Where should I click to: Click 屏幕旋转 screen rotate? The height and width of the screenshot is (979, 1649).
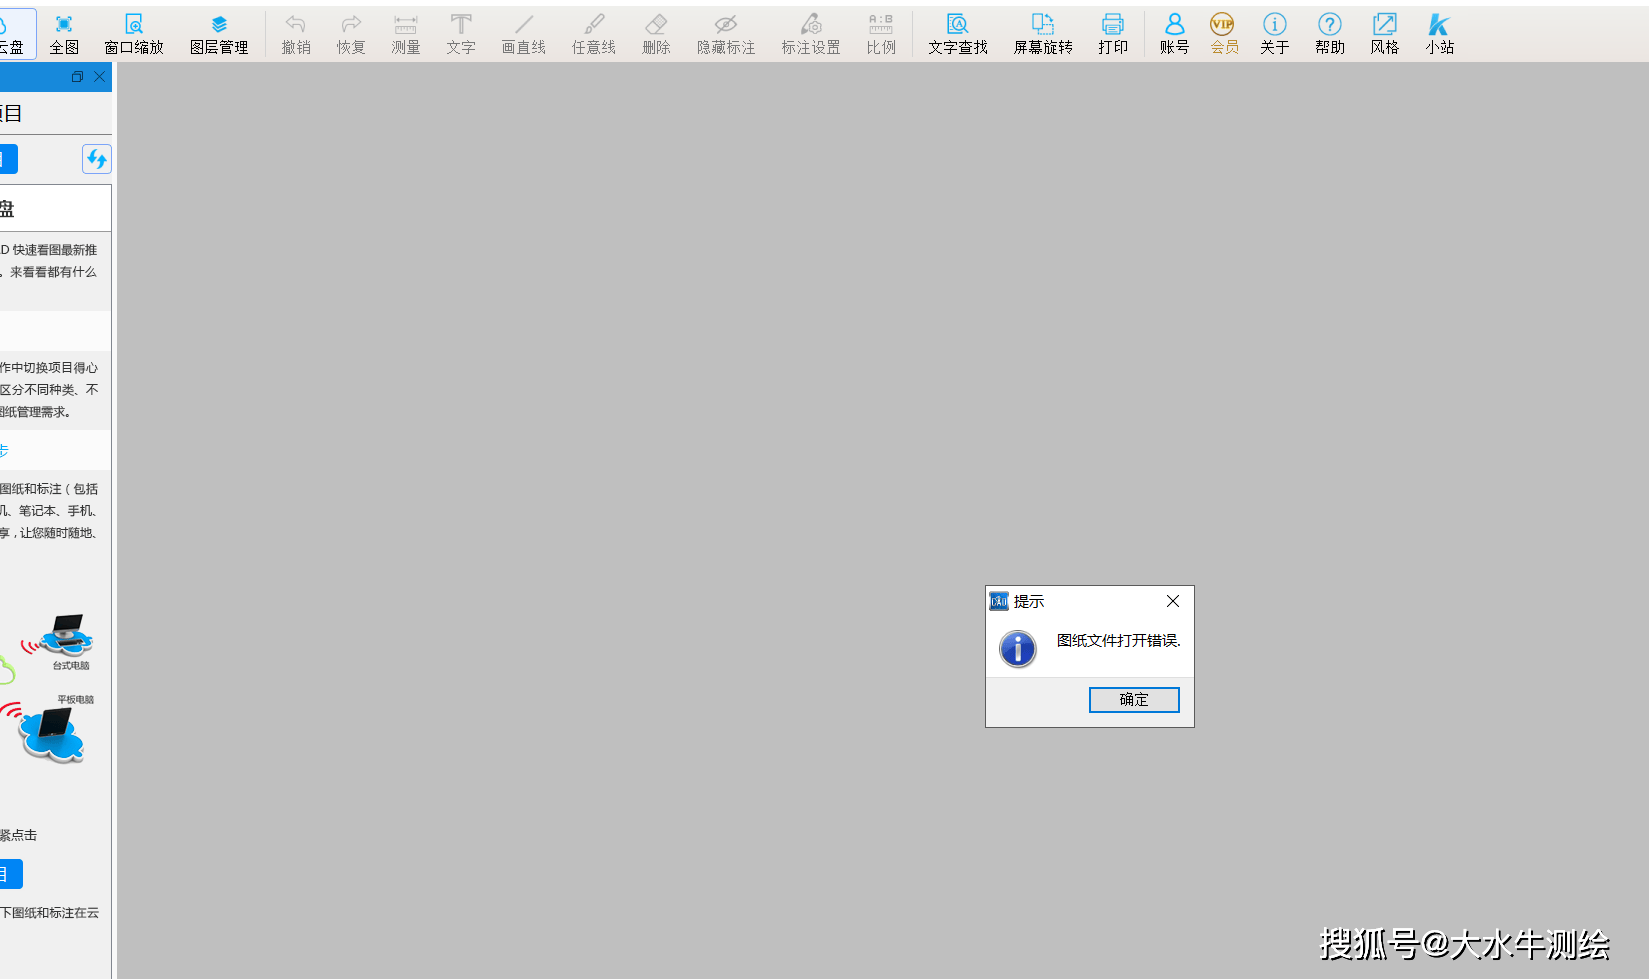click(x=1043, y=34)
